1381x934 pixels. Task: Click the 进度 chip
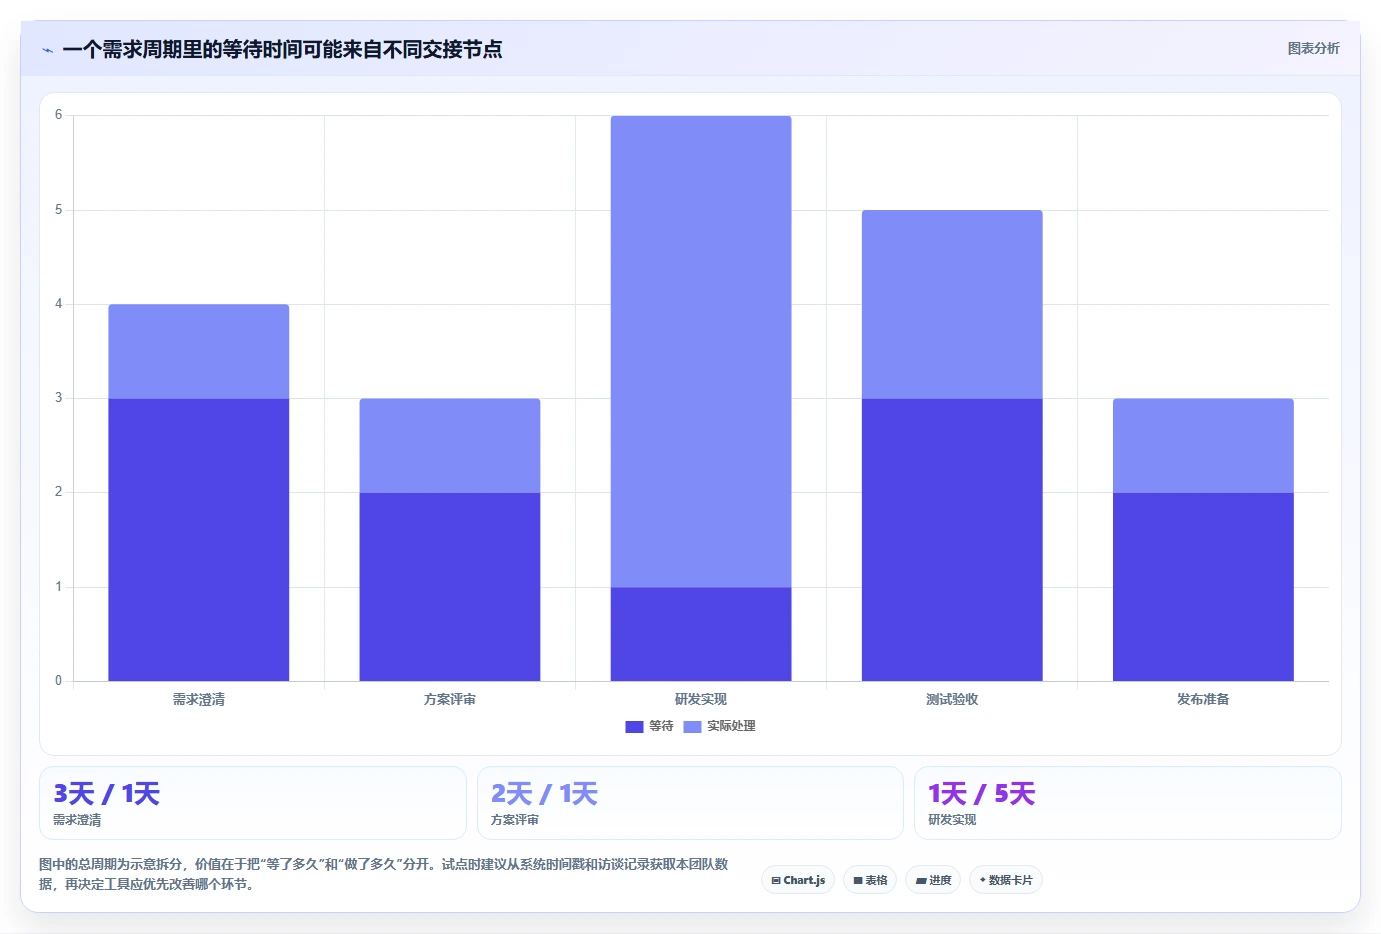933,880
